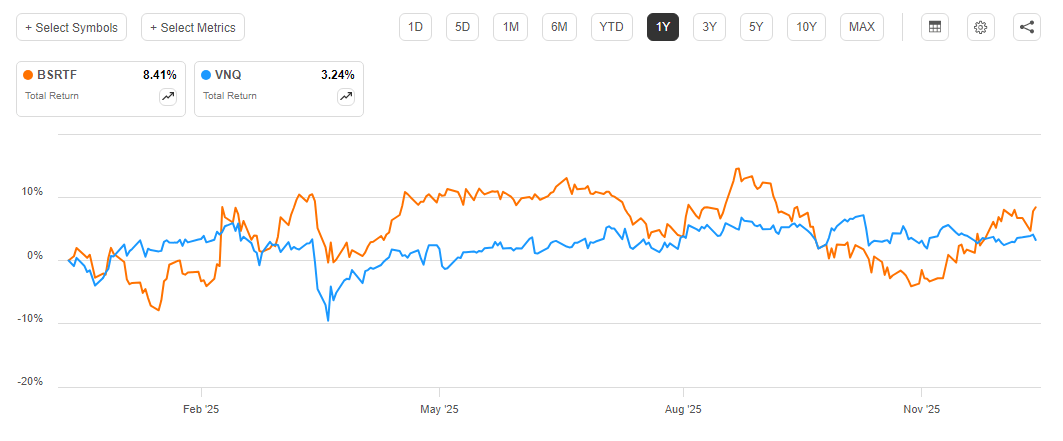Click the share chart icon

coord(1027,27)
